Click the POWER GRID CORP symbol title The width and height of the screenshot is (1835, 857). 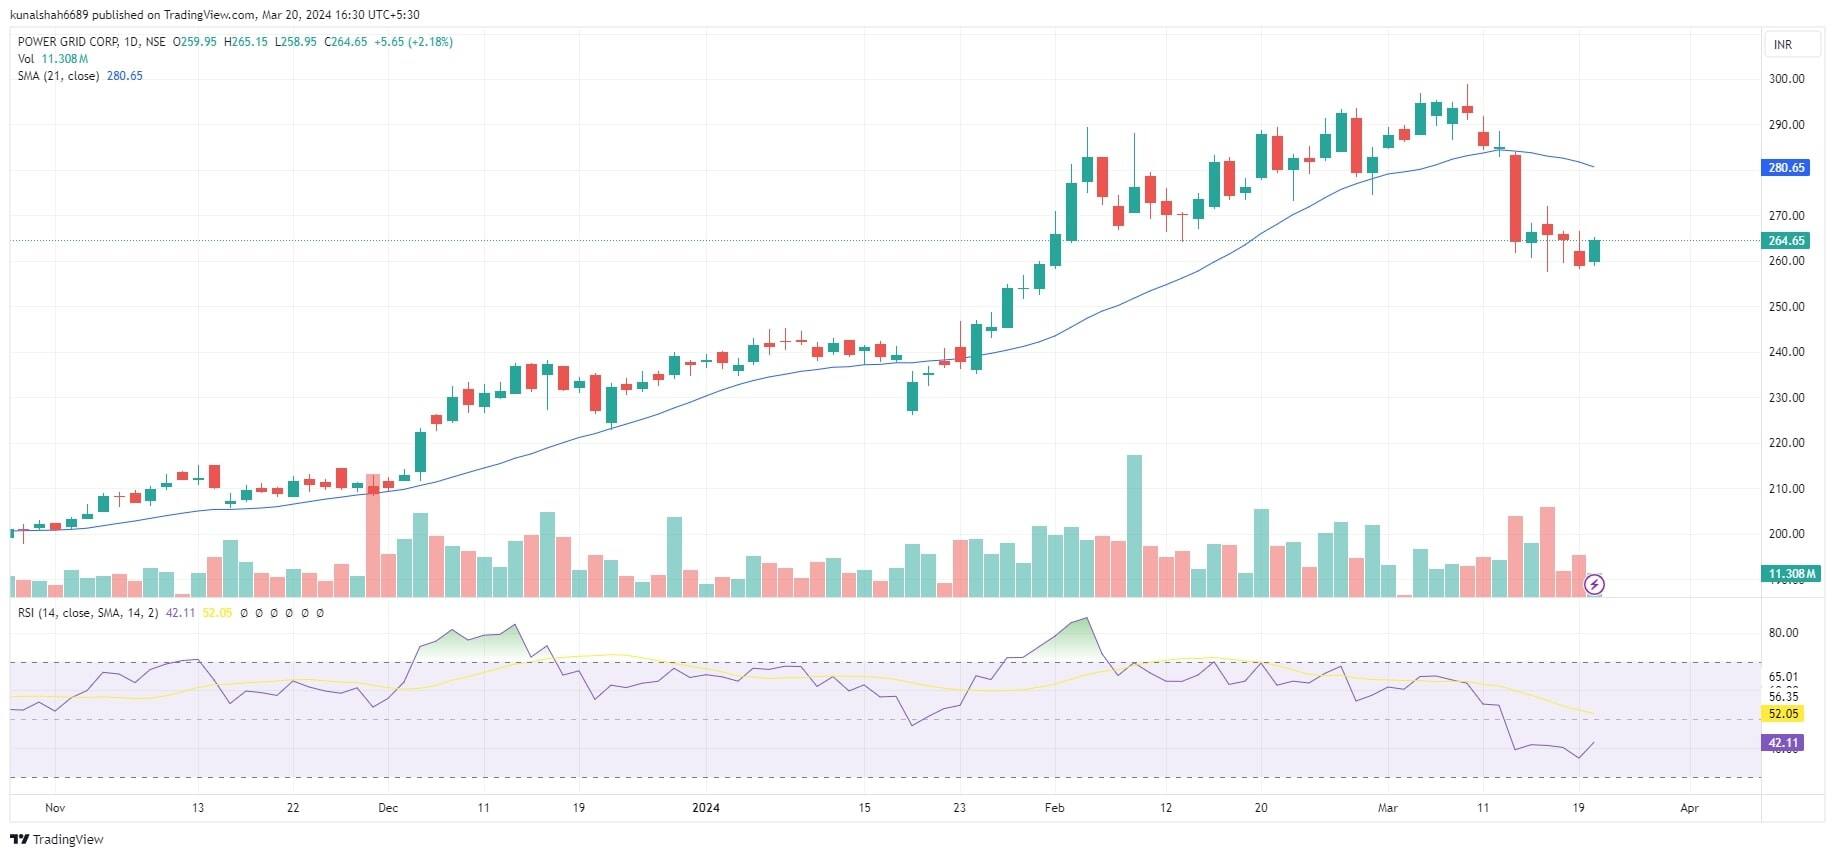point(67,42)
